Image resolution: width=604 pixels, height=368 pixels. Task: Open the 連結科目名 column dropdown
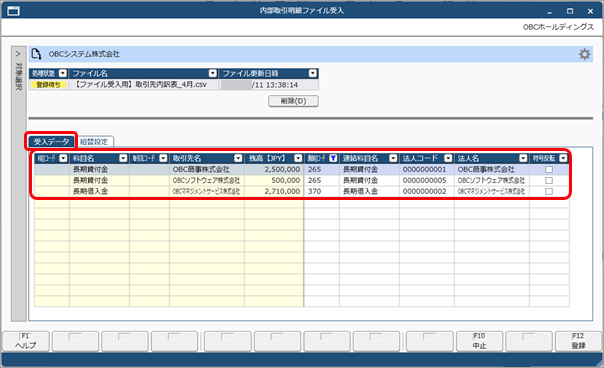(393, 158)
